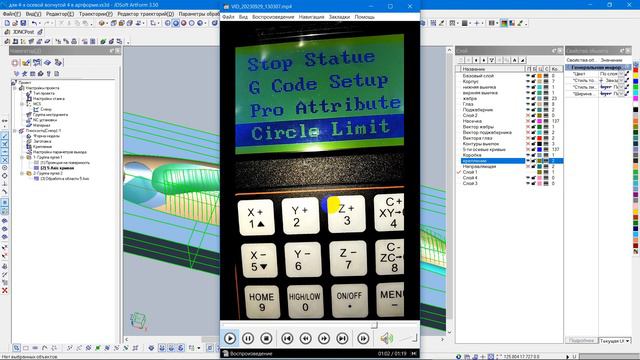Rewind the video with the backward button

click(x=305, y=338)
